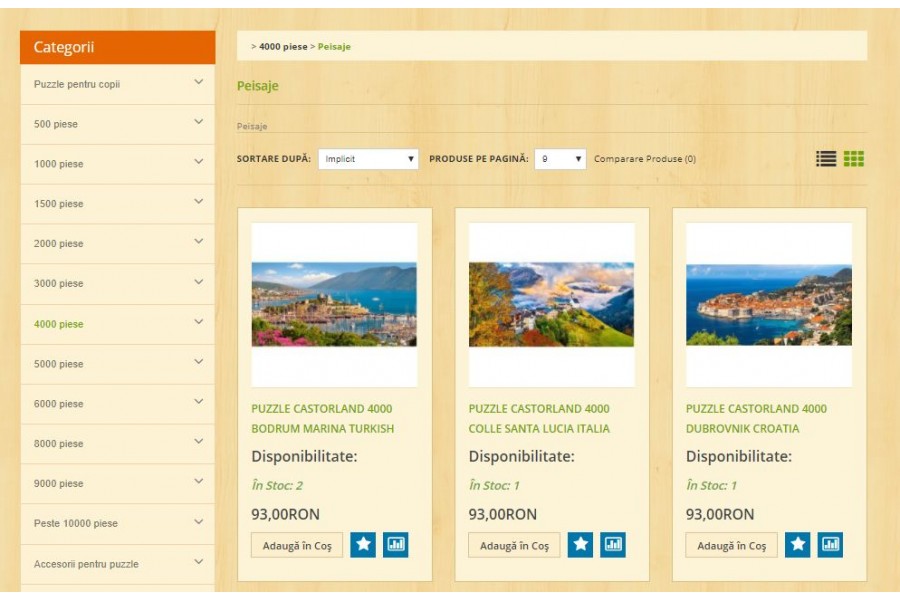Open the Produse pe Pagină dropdown
This screenshot has width=900, height=600.
pyautogui.click(x=560, y=159)
